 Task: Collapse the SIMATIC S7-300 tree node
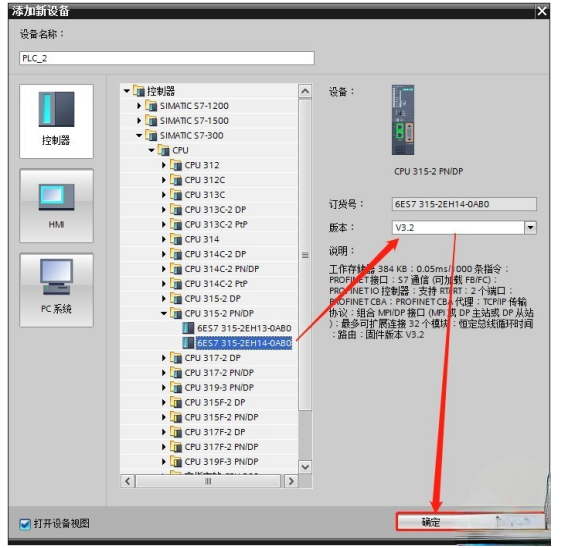pos(139,135)
